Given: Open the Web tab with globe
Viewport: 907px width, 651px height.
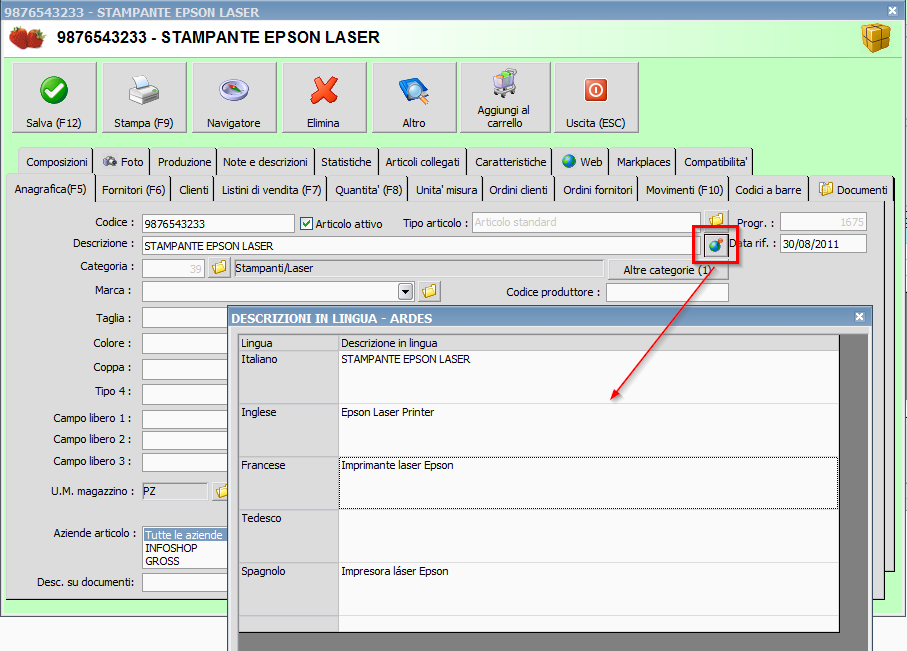Looking at the screenshot, I should coord(582,162).
